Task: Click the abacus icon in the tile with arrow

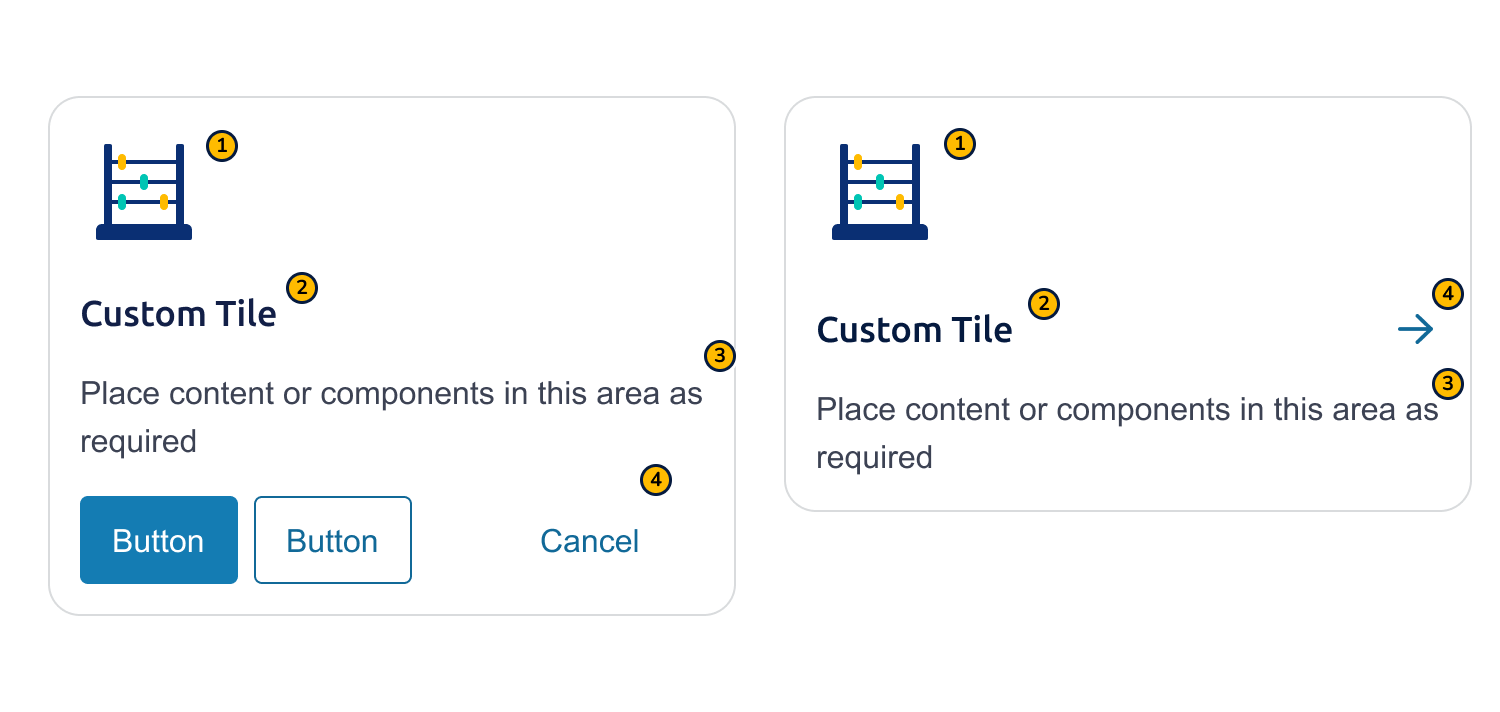Action: pos(880,192)
